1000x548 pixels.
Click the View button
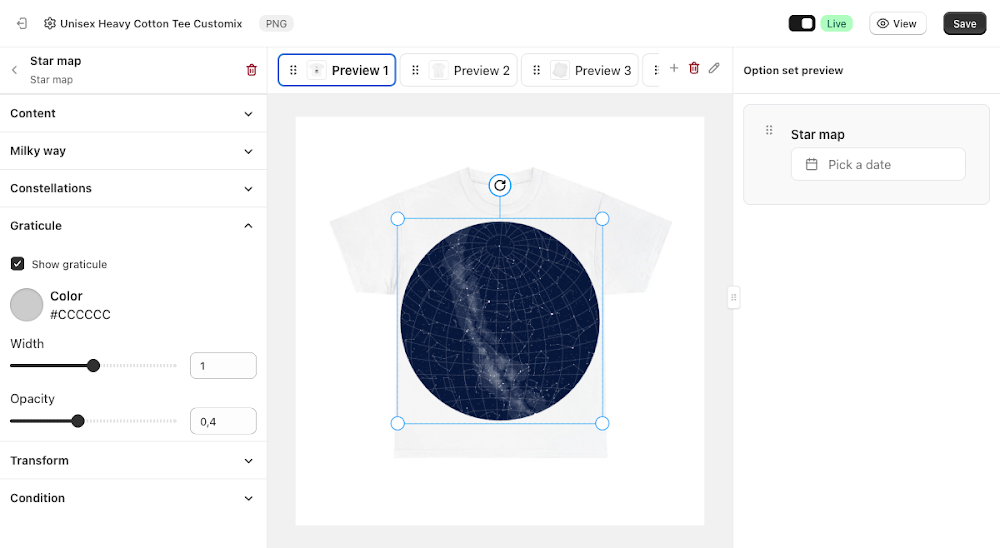[x=897, y=24]
